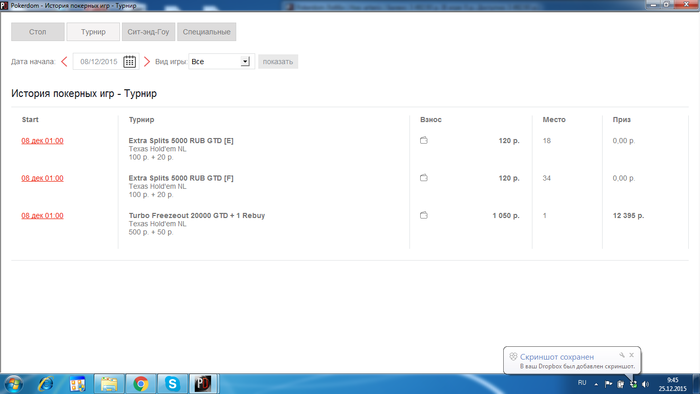The width and height of the screenshot is (700, 394).
Task: Click 500 р. + 50 р. fee text
Action: 151,232
